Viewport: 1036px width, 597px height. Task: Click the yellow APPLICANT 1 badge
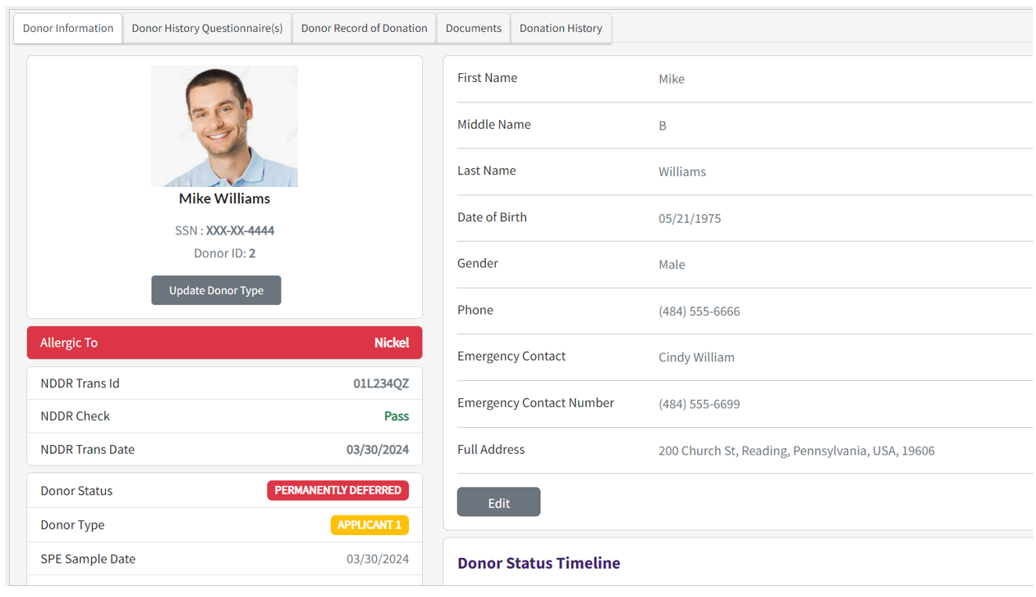pyautogui.click(x=369, y=525)
